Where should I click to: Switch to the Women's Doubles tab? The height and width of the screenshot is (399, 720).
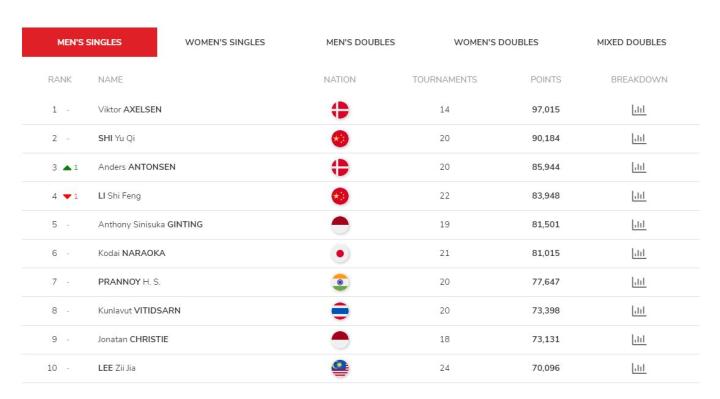(x=496, y=42)
